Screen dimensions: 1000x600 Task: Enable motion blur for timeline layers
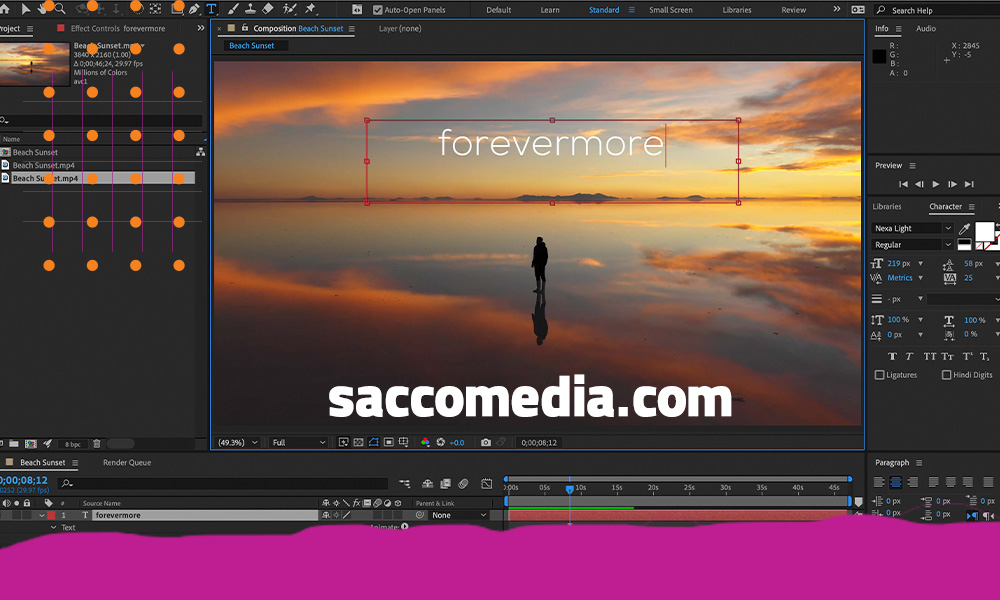point(464,484)
